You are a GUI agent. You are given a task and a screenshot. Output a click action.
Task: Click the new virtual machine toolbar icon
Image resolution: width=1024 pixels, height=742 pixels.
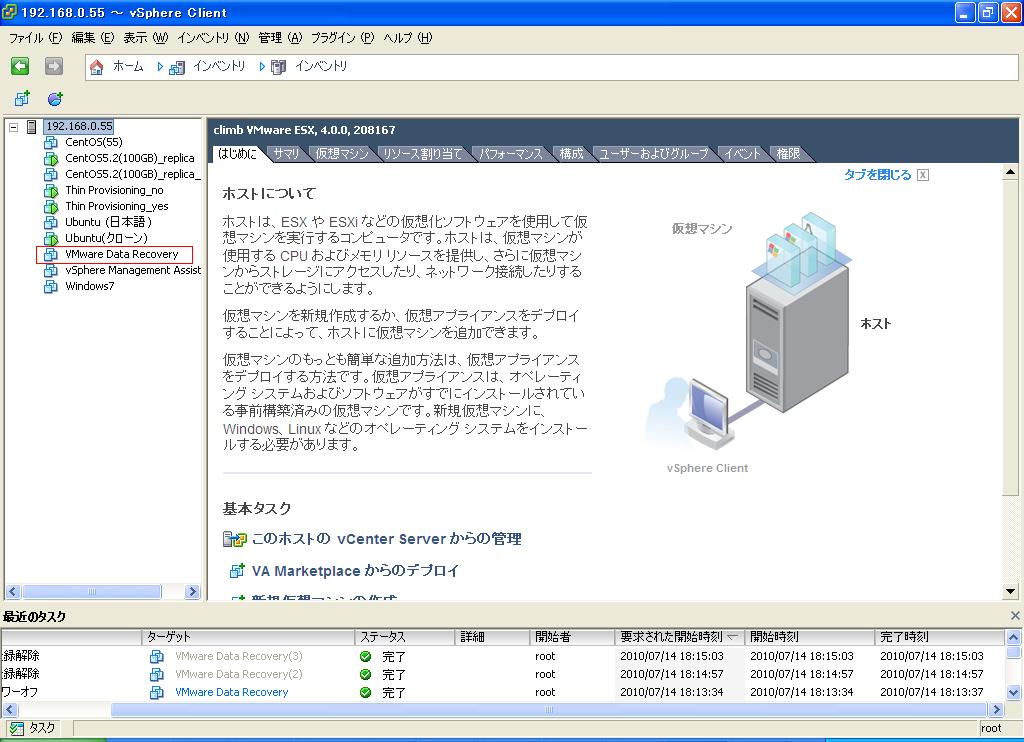pyautogui.click(x=22, y=99)
